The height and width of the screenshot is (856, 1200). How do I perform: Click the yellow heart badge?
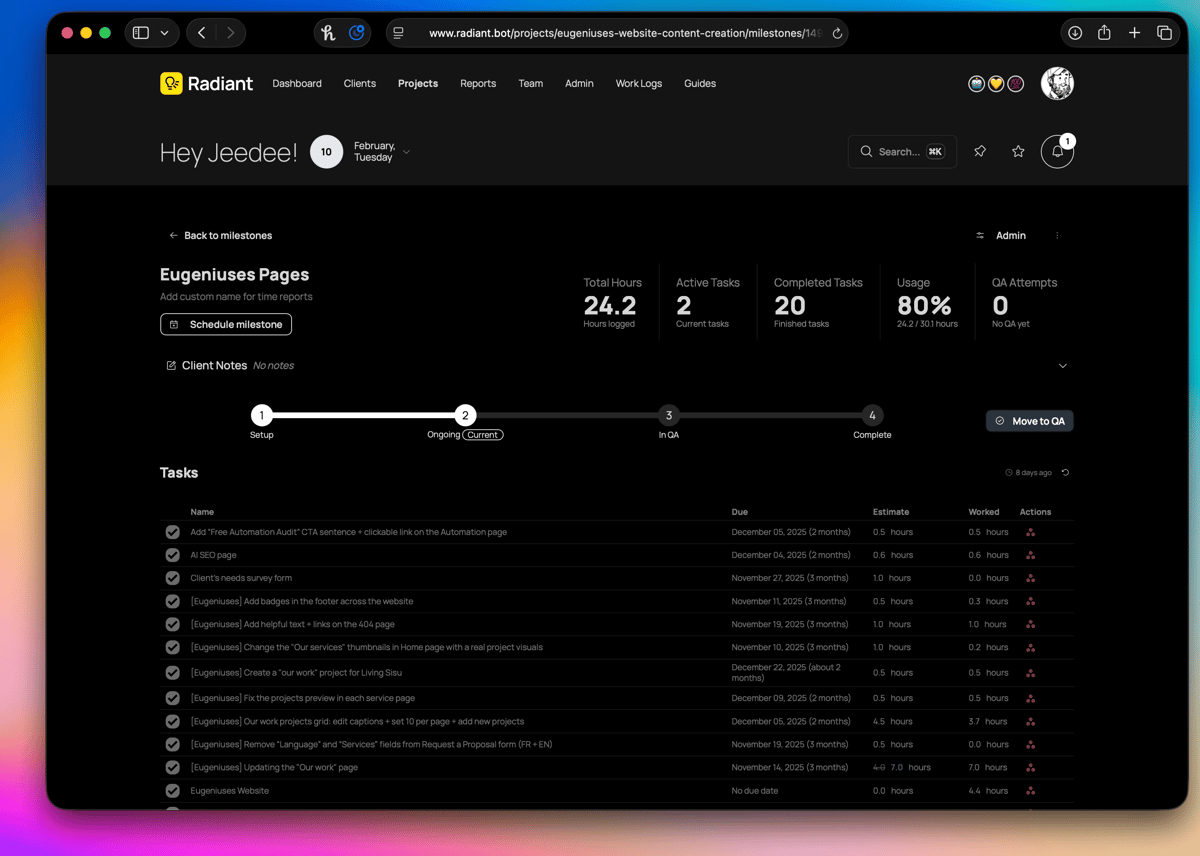coord(996,84)
